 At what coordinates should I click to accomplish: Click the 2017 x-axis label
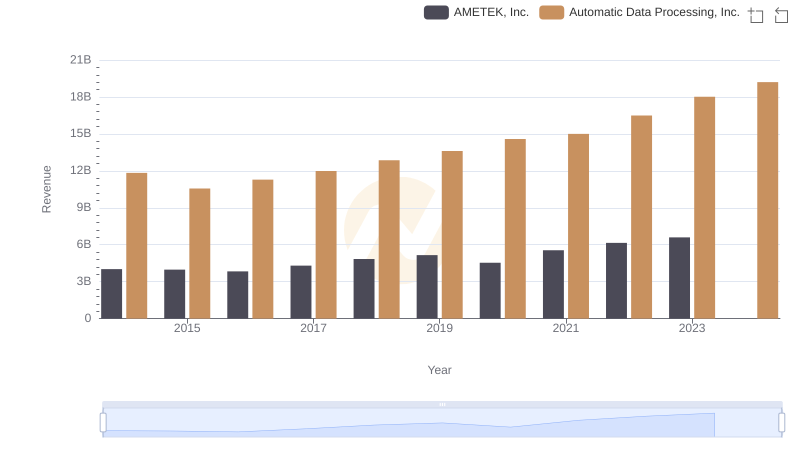(x=313, y=328)
